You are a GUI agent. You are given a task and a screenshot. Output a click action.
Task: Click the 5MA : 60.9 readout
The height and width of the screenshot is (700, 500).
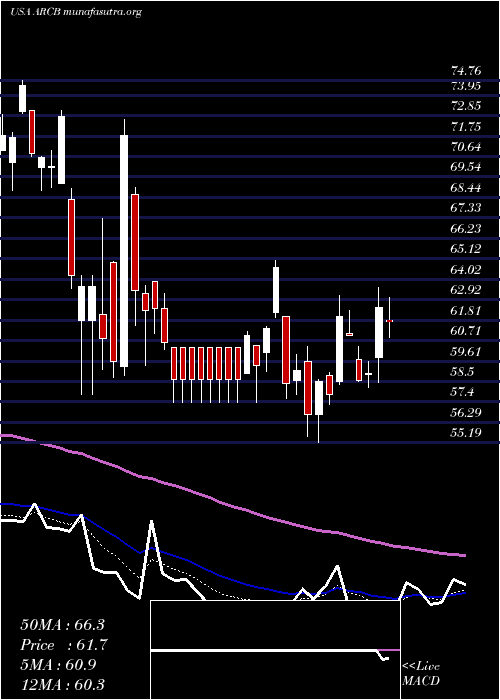coord(60,665)
